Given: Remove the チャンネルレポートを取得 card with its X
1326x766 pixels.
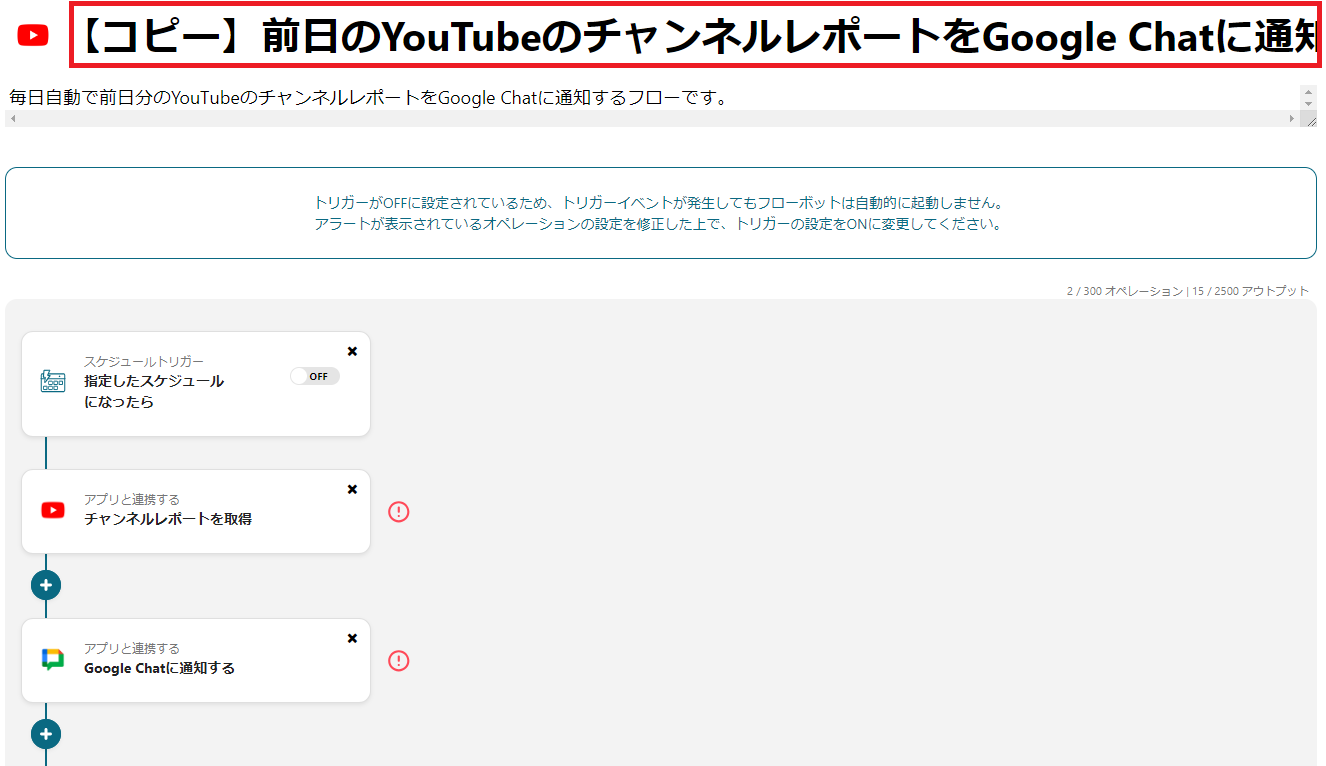Looking at the screenshot, I should [352, 489].
